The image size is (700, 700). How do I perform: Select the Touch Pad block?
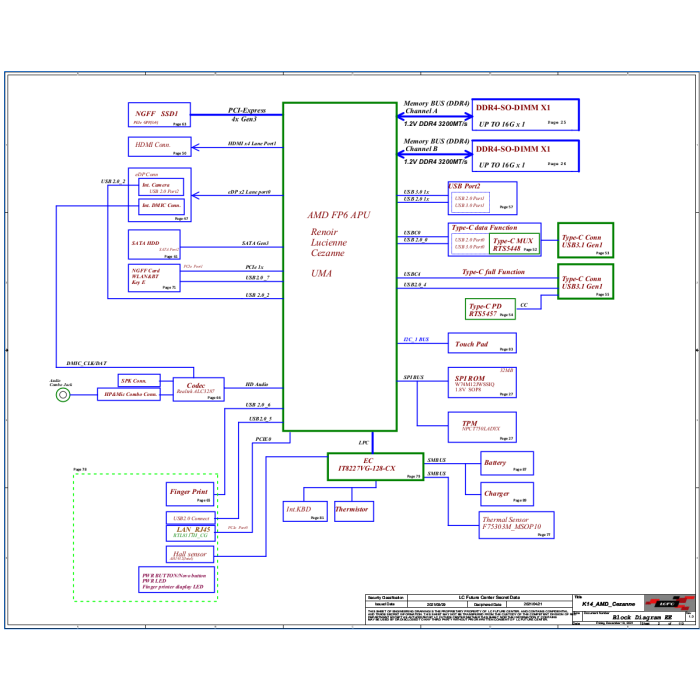[x=482, y=343]
